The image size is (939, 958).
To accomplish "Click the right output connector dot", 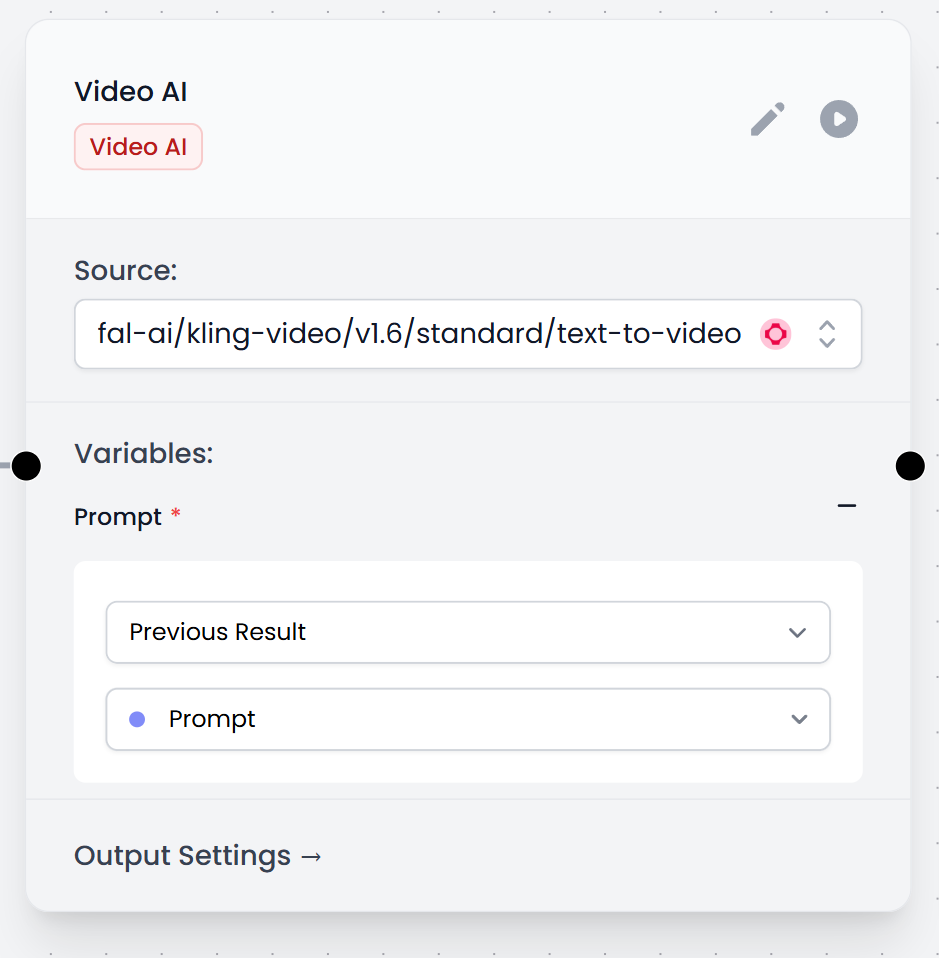I will (x=910, y=465).
